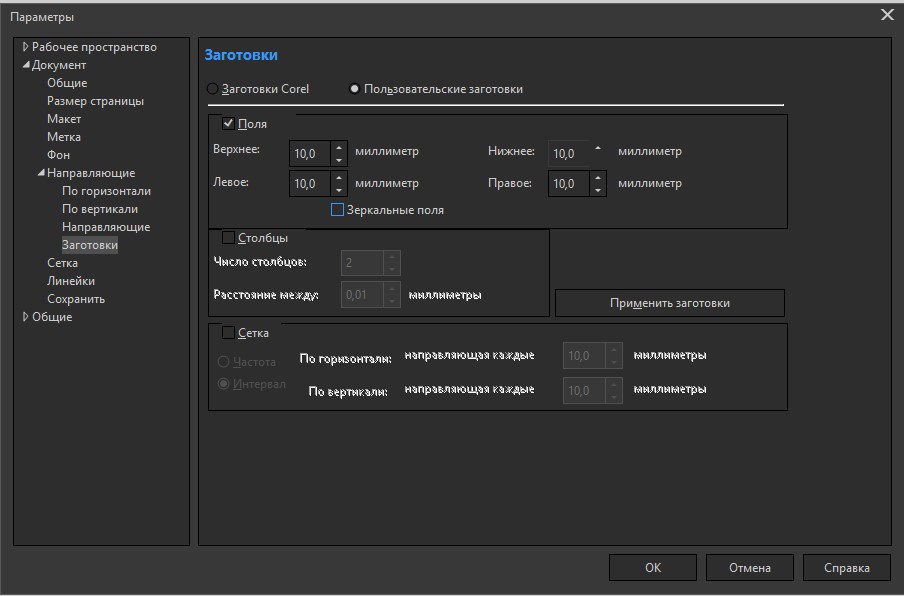Screen dimensions: 904x596
Task: Decrease the Левое margin with down arrow
Action: (338, 190)
